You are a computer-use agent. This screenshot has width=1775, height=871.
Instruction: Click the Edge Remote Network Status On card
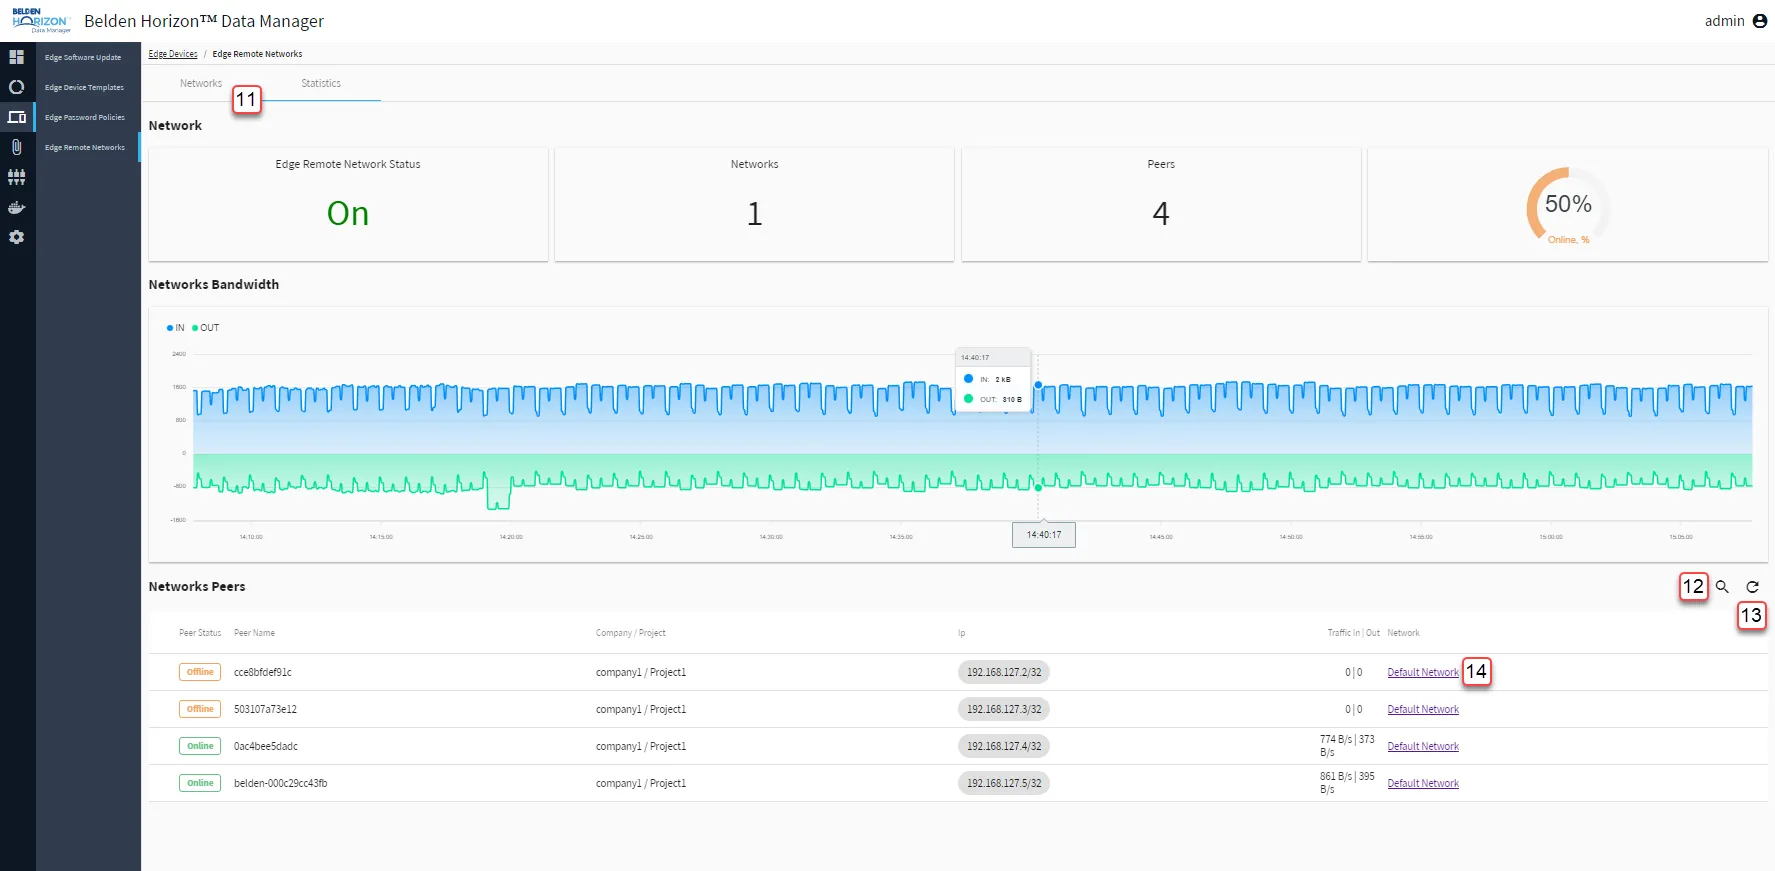point(348,205)
